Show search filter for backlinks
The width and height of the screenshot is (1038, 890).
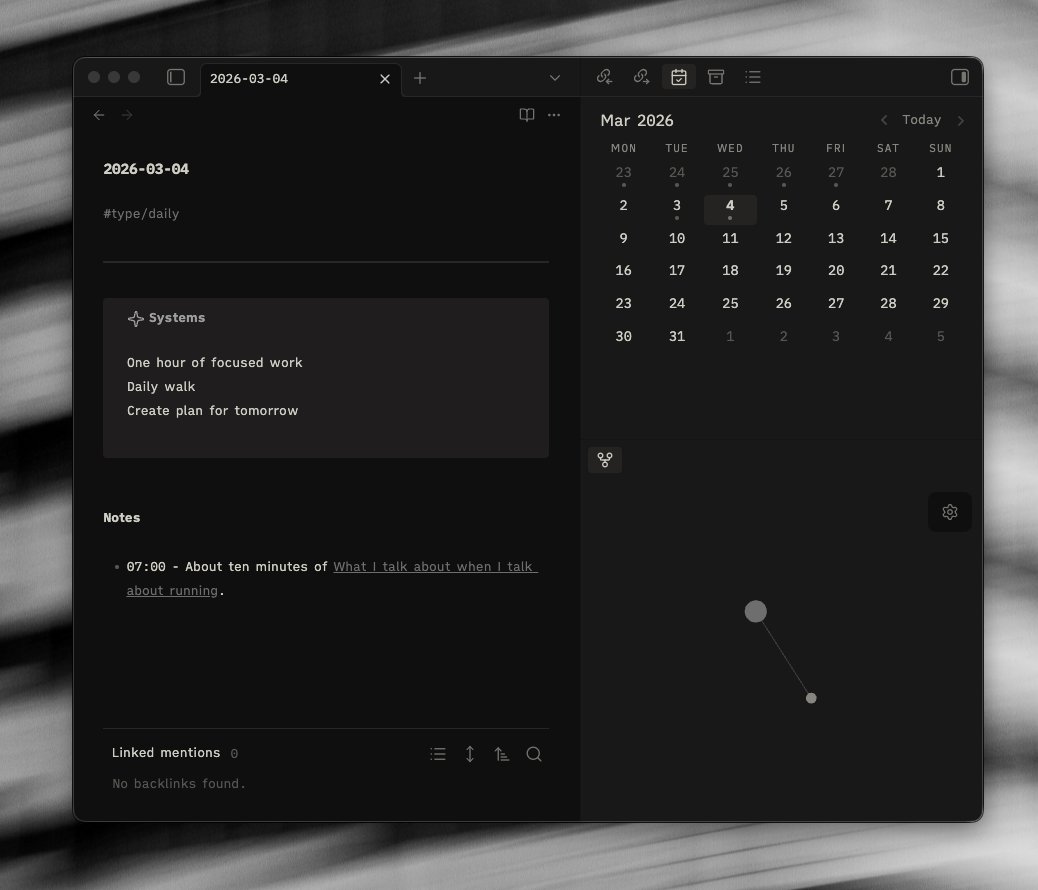click(x=534, y=754)
